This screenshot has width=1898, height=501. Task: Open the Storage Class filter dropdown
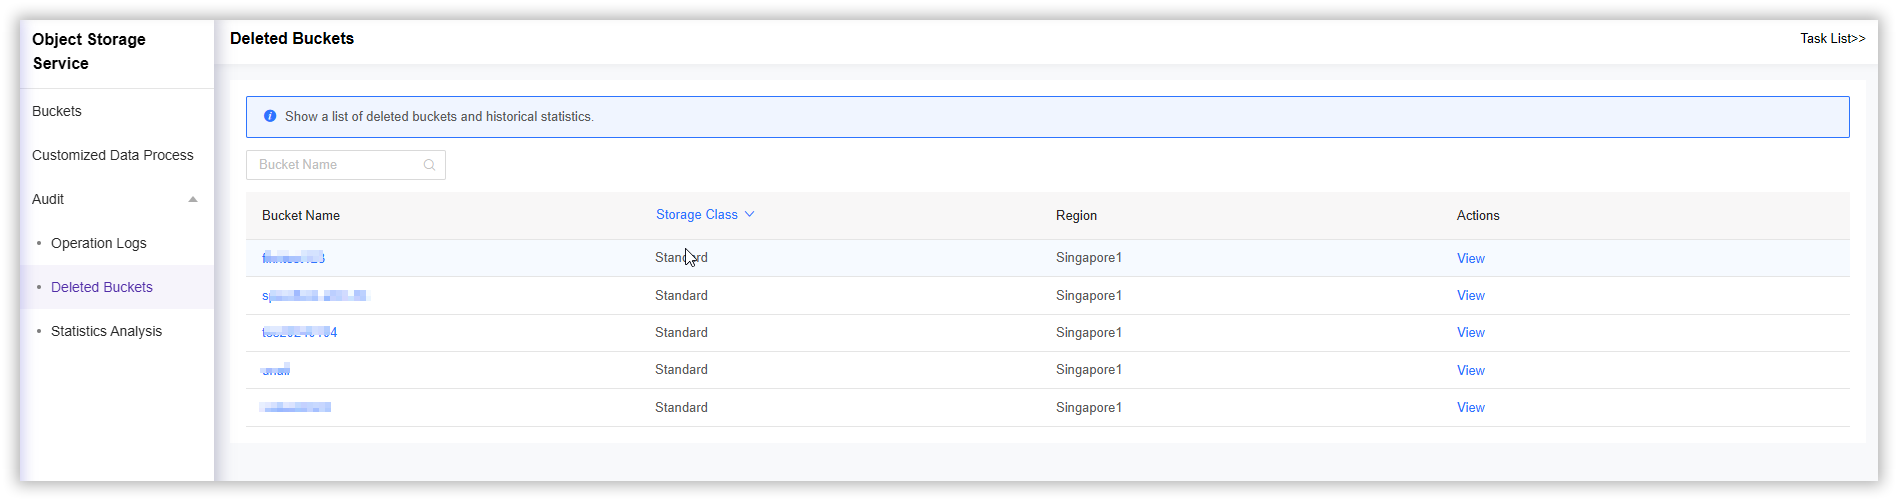click(697, 215)
